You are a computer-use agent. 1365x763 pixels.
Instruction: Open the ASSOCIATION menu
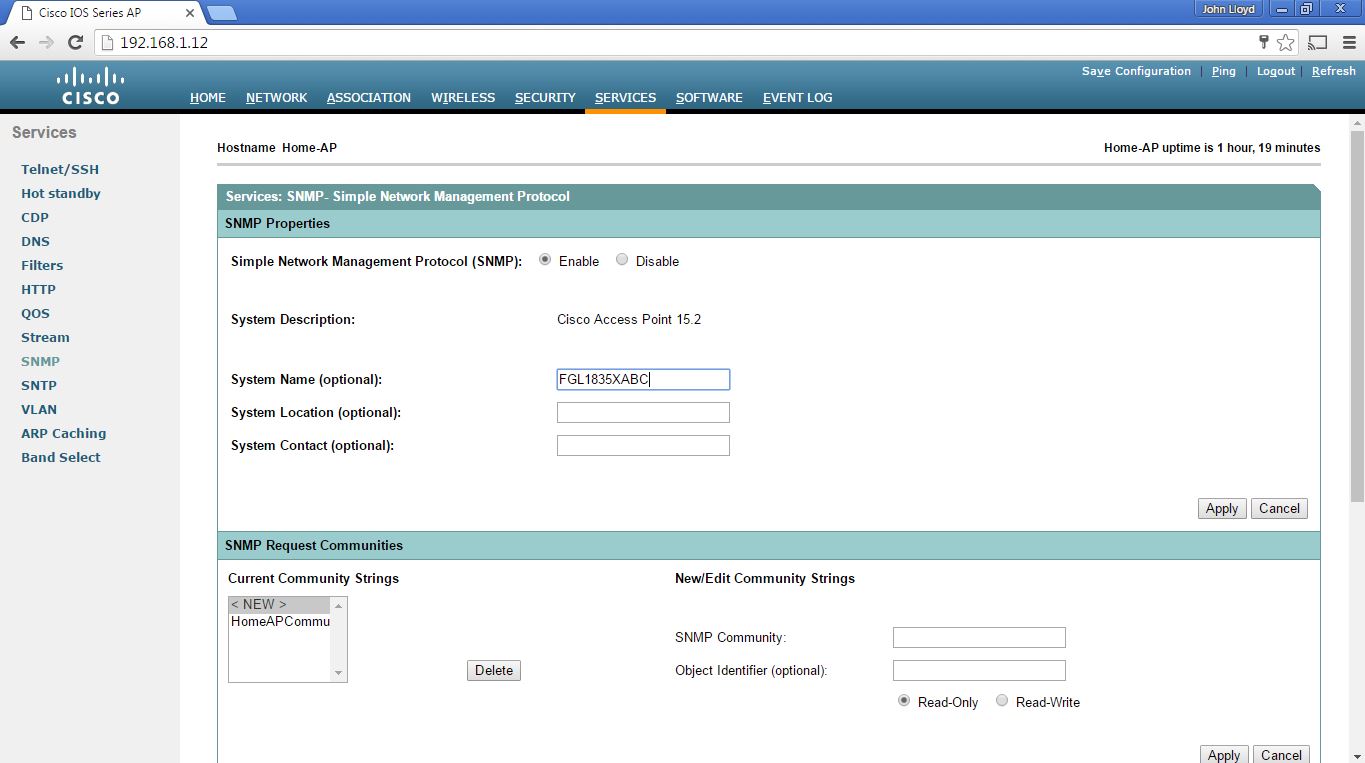[x=369, y=97]
